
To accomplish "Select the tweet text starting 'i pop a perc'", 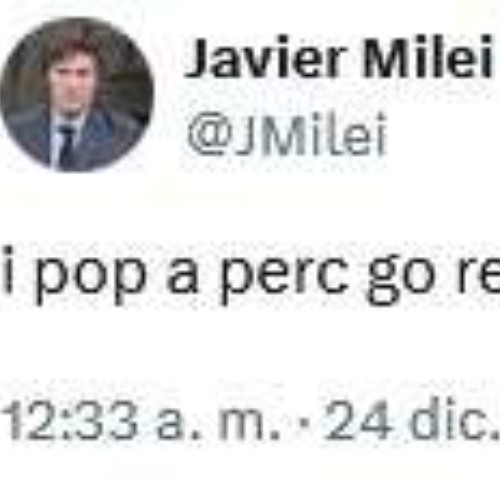I will click(x=250, y=275).
